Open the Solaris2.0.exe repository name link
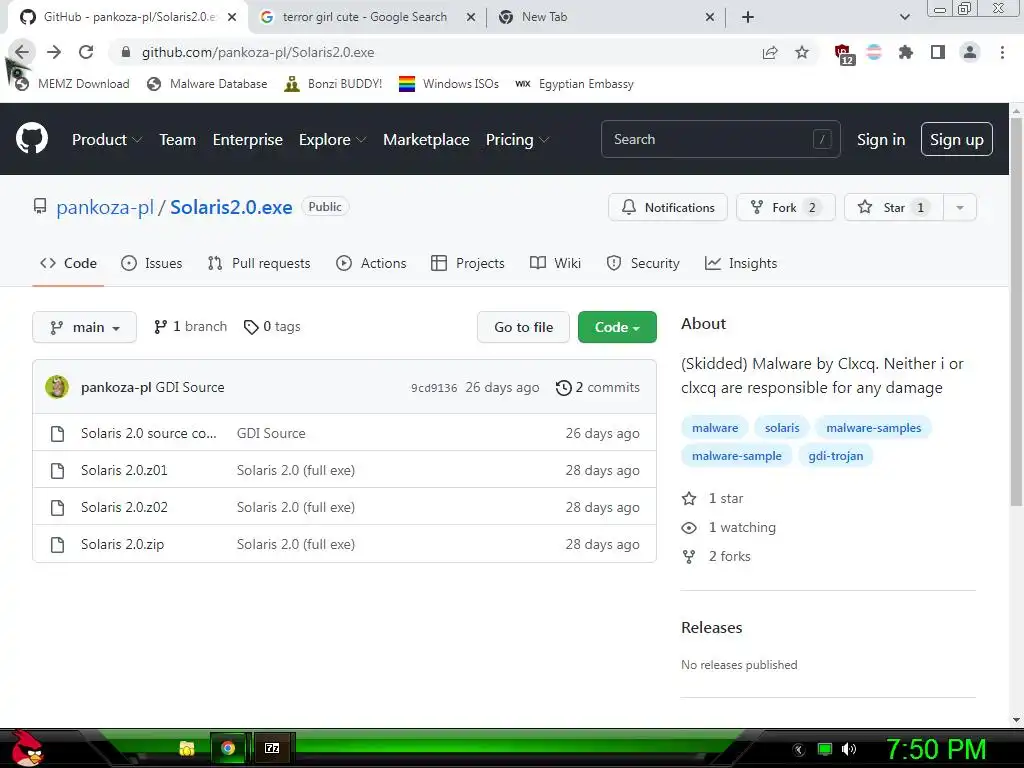The image size is (1024, 768). (231, 207)
